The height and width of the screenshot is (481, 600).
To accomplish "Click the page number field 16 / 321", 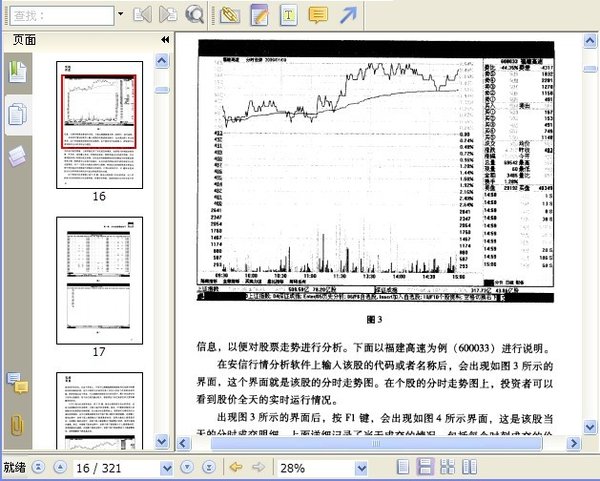I will [116, 468].
